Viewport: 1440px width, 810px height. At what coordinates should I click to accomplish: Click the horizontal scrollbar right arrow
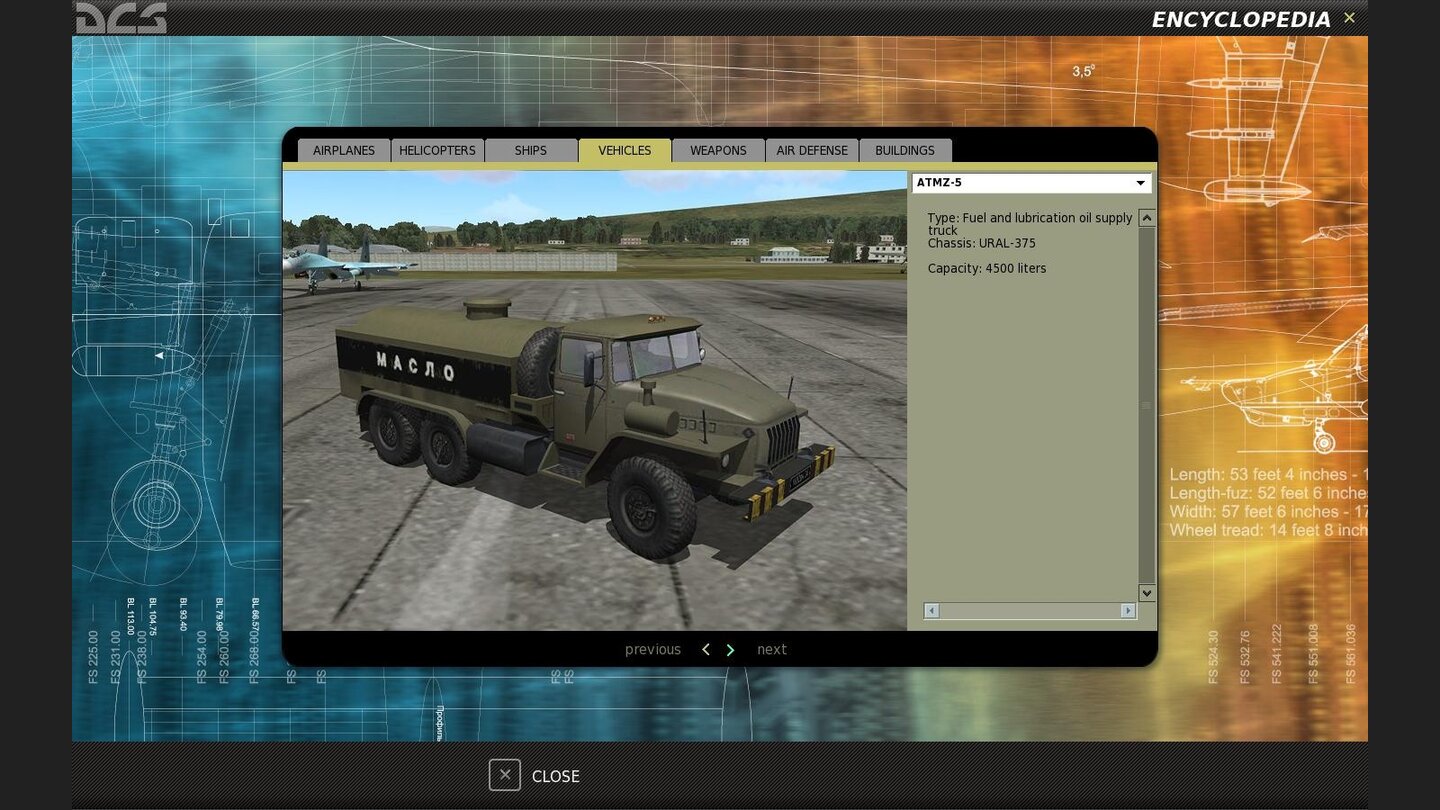[x=1128, y=610]
